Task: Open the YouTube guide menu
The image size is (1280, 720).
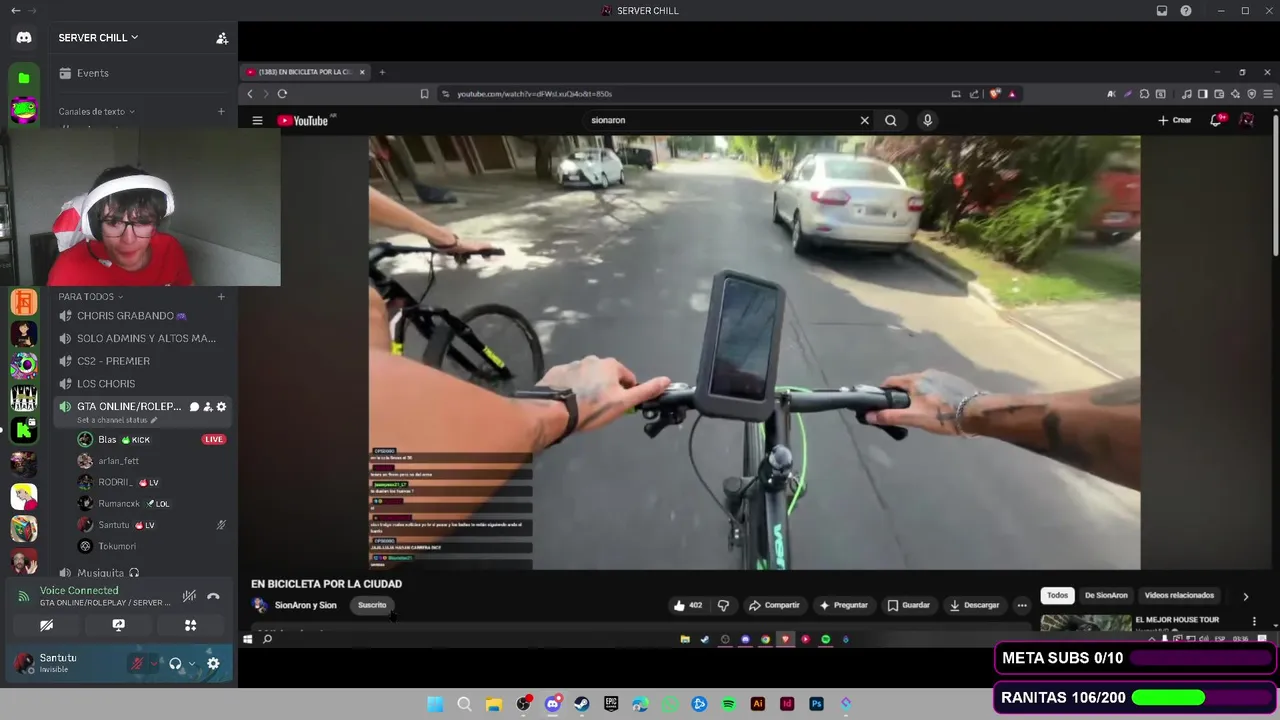Action: pos(257,121)
